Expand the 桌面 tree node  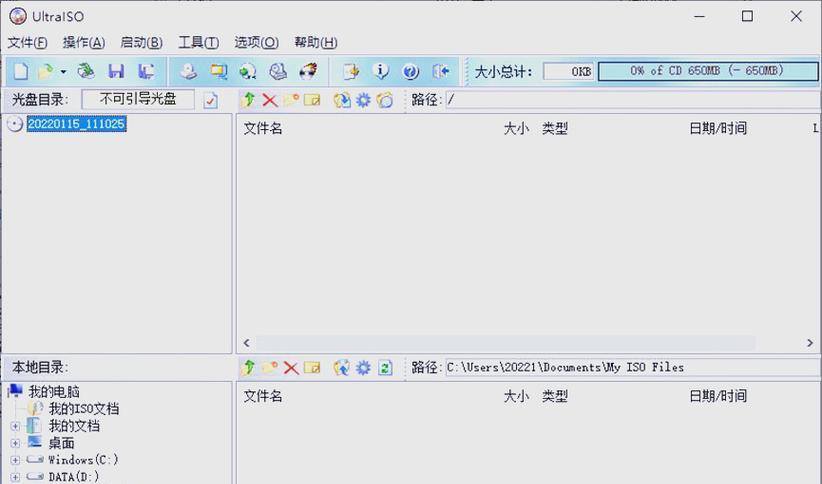(x=15, y=443)
